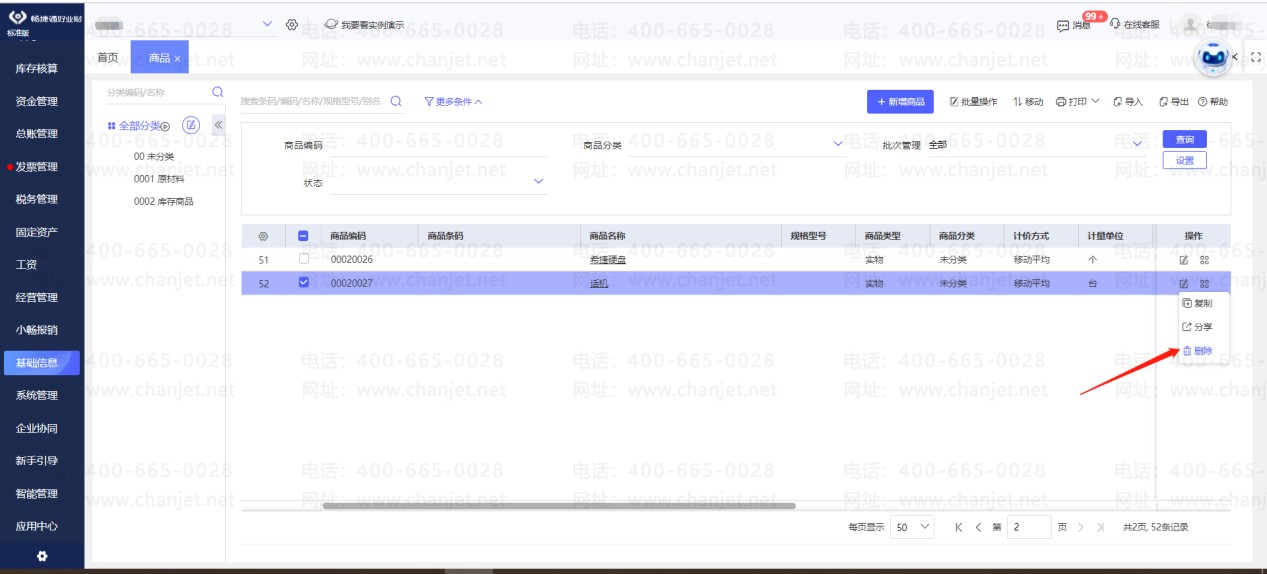Go to next page of records

(1081, 527)
